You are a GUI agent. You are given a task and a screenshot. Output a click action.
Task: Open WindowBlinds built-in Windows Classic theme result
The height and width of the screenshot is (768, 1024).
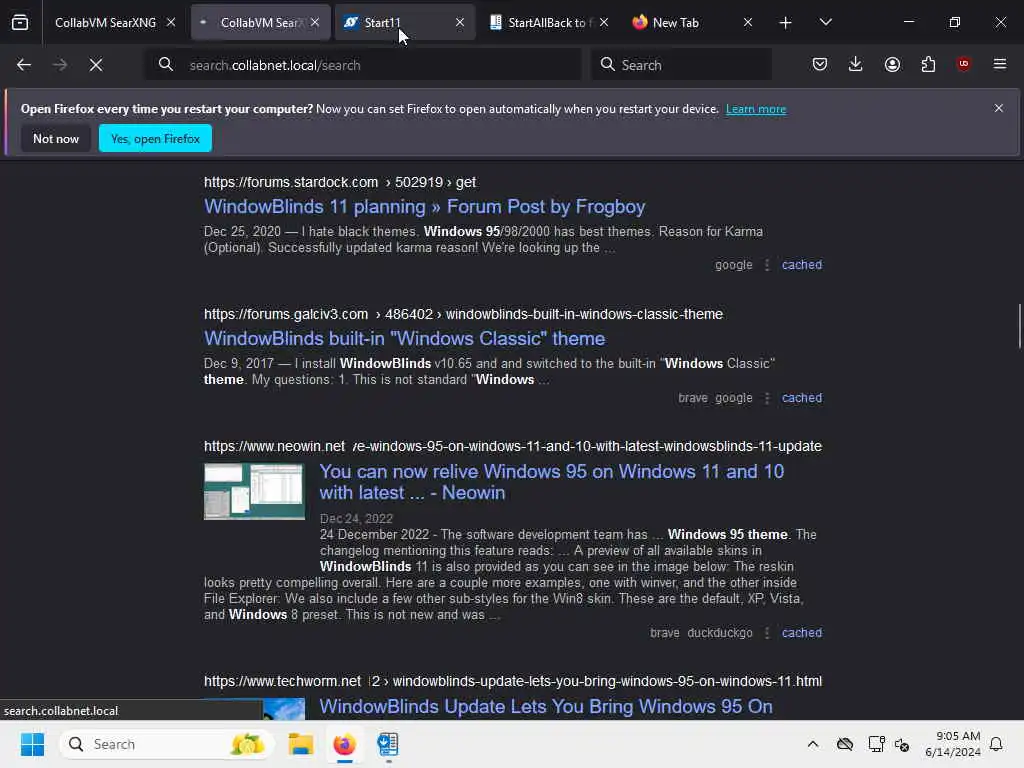coord(404,338)
